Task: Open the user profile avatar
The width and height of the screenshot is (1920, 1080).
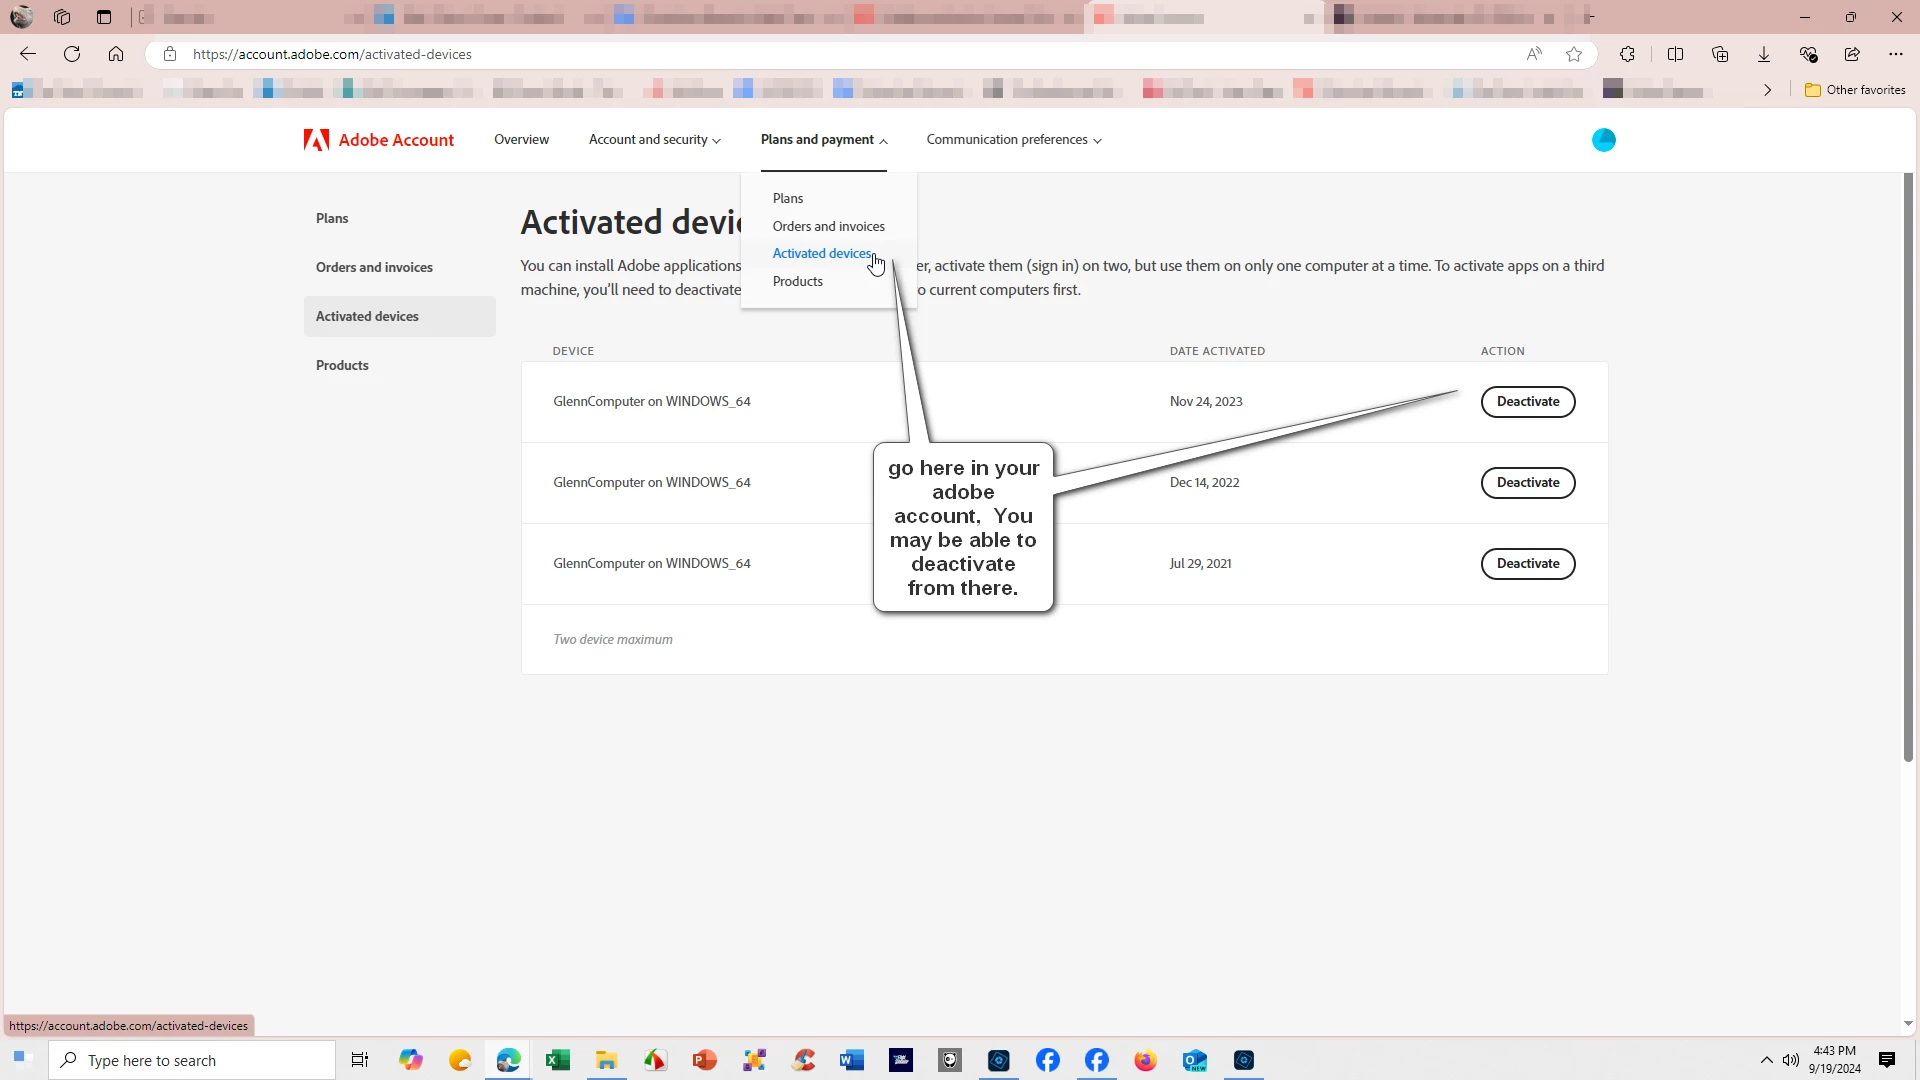Action: (1603, 140)
